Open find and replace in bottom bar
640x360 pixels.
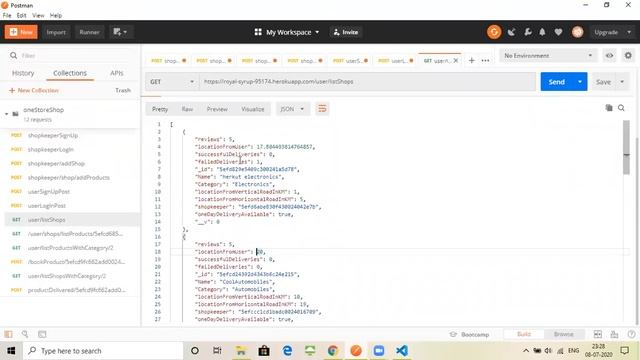(x=25, y=334)
